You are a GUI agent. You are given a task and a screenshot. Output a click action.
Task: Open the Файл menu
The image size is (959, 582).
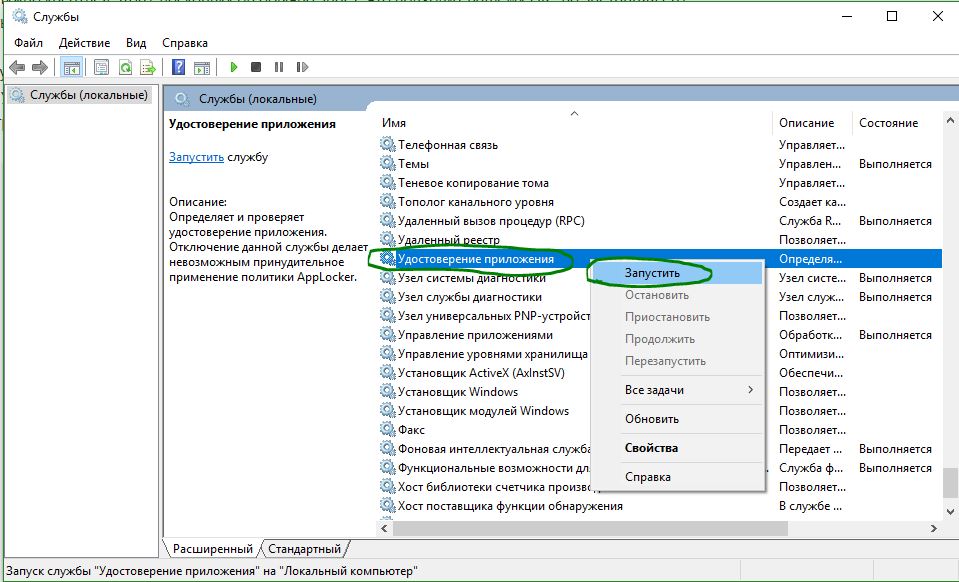coord(29,43)
